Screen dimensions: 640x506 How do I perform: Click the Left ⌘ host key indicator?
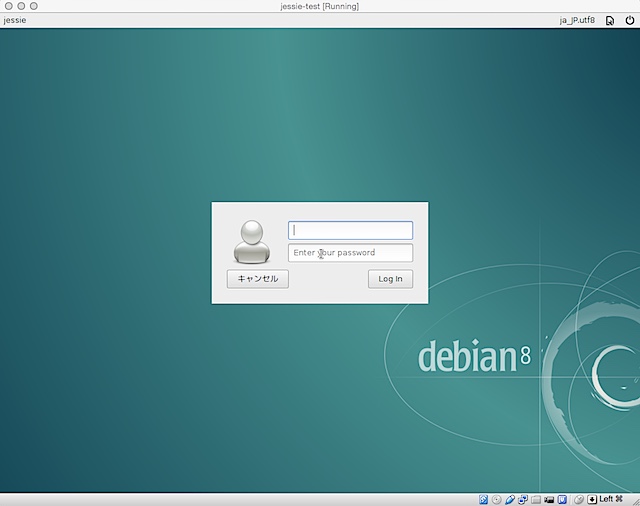pyautogui.click(x=611, y=499)
